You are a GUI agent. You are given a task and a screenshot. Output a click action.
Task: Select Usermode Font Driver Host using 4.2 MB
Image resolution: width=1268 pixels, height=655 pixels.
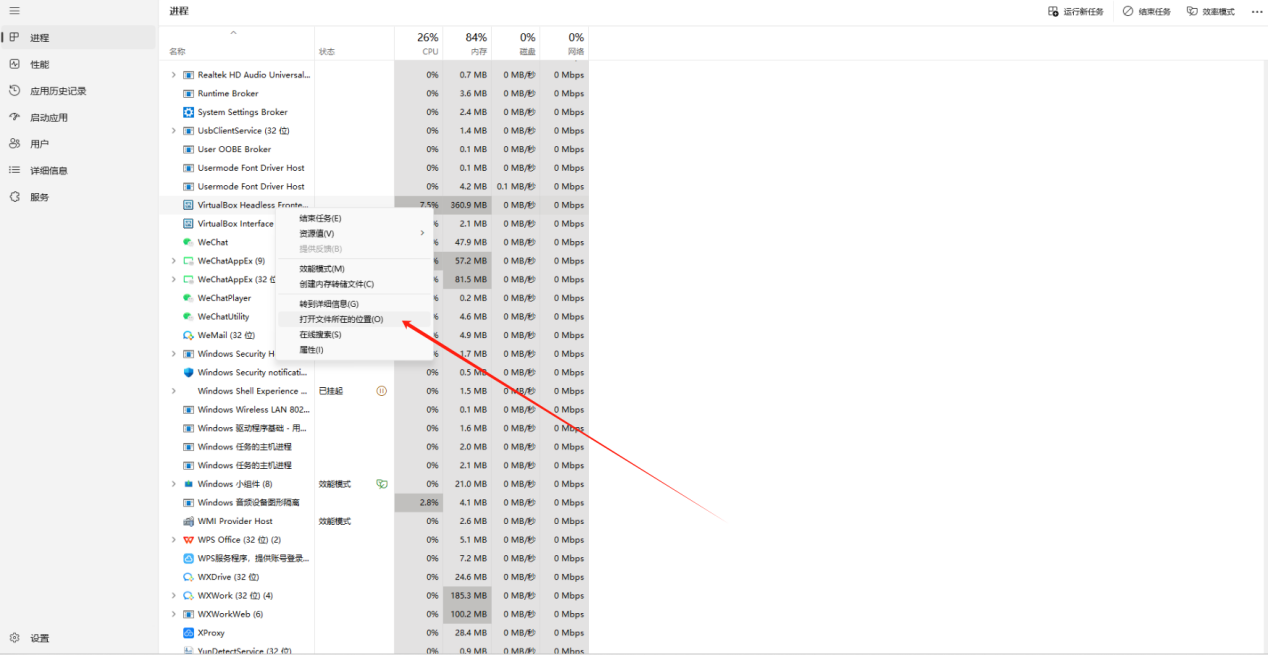click(x=375, y=187)
